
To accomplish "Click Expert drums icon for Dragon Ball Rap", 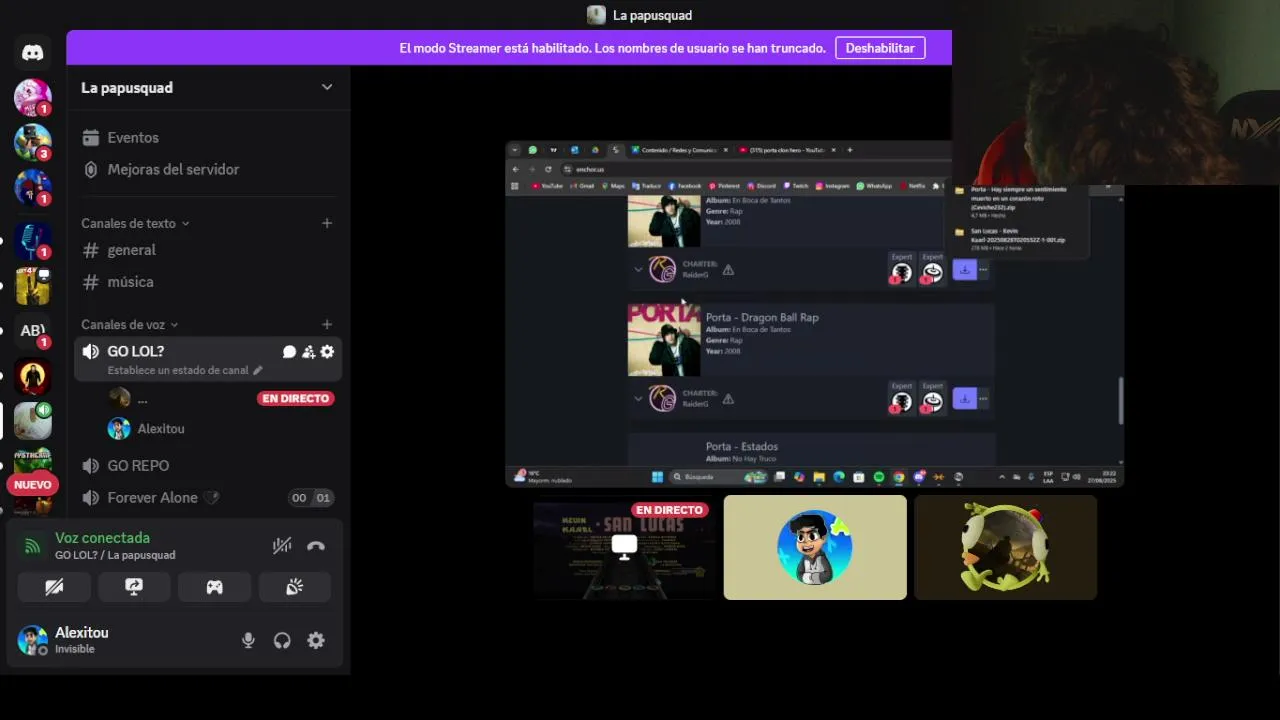I will [x=932, y=401].
